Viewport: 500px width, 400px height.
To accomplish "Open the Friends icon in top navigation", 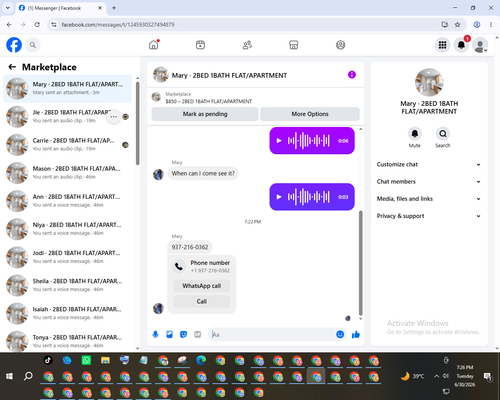I will [x=247, y=45].
